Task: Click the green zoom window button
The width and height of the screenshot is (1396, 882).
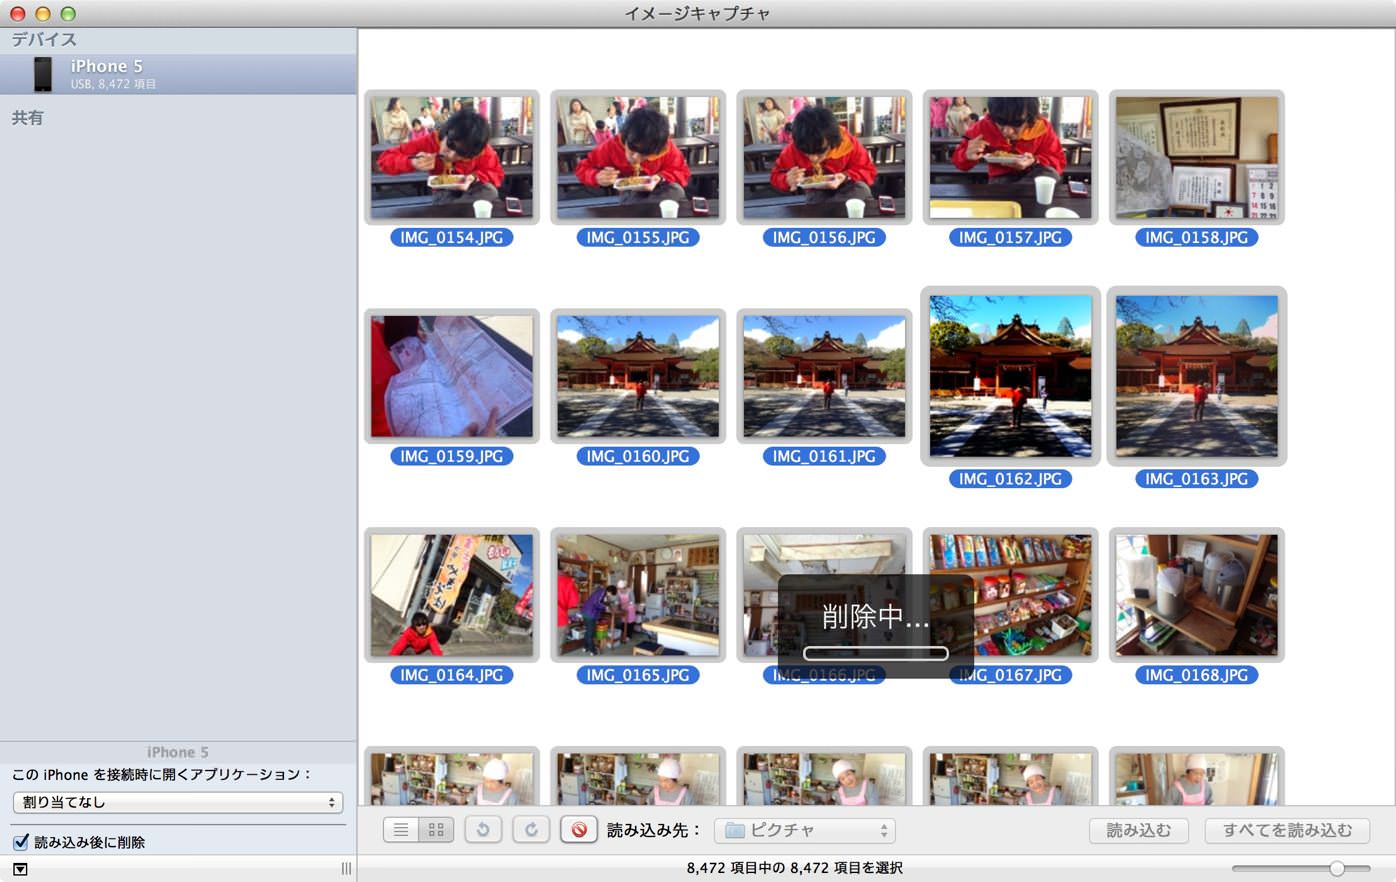Action: (68, 14)
